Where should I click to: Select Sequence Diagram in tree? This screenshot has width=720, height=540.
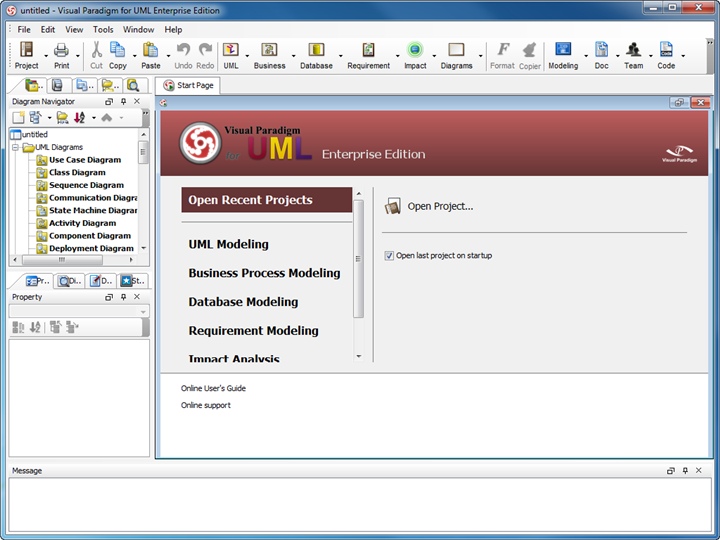(x=86, y=186)
